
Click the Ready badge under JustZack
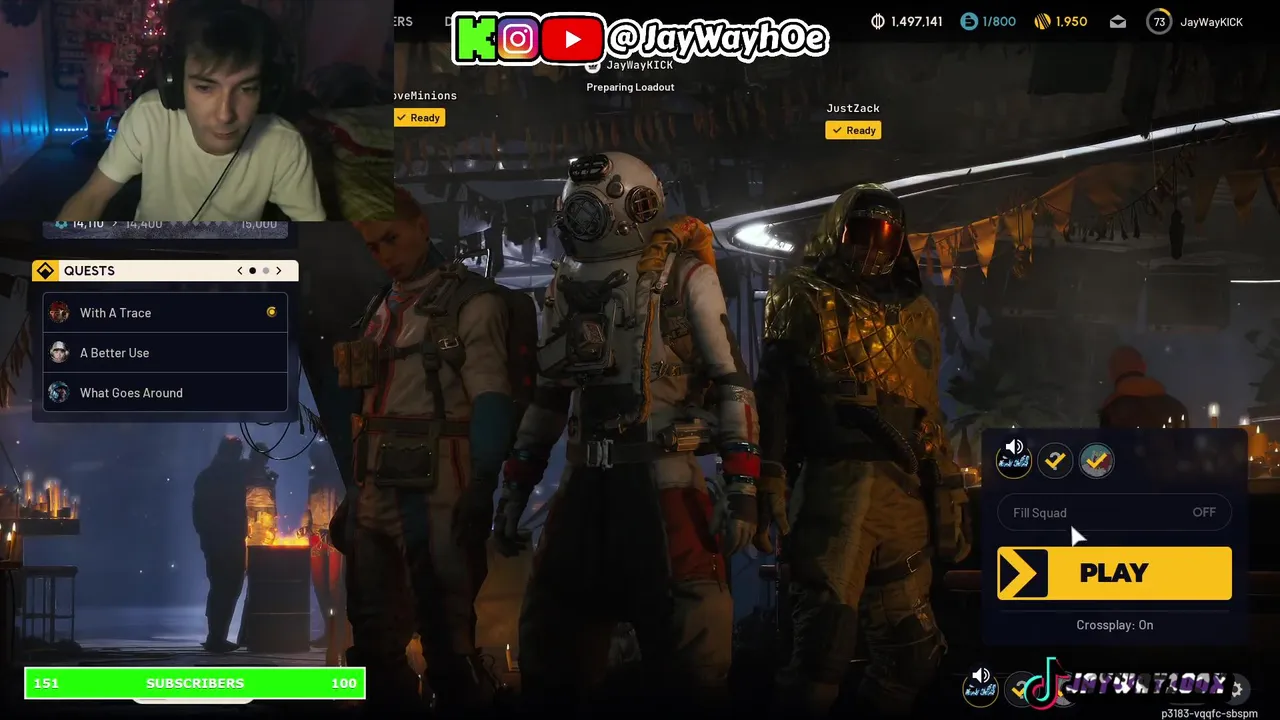pos(853,130)
